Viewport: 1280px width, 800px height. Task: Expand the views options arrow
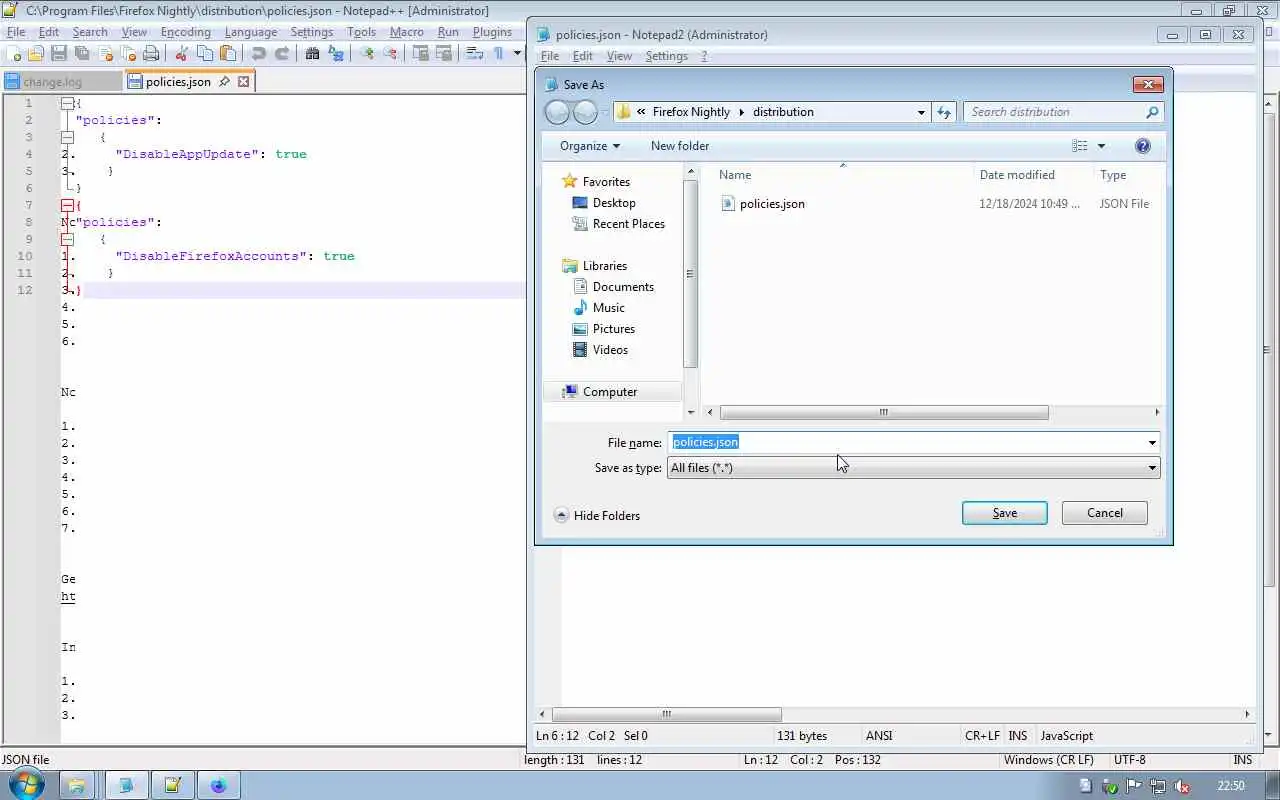[1101, 146]
